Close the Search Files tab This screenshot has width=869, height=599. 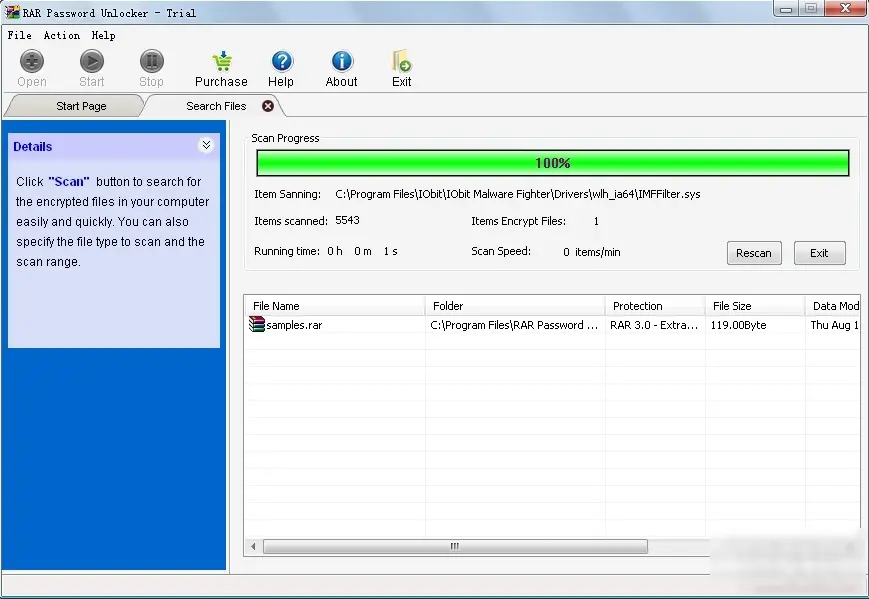tap(266, 105)
